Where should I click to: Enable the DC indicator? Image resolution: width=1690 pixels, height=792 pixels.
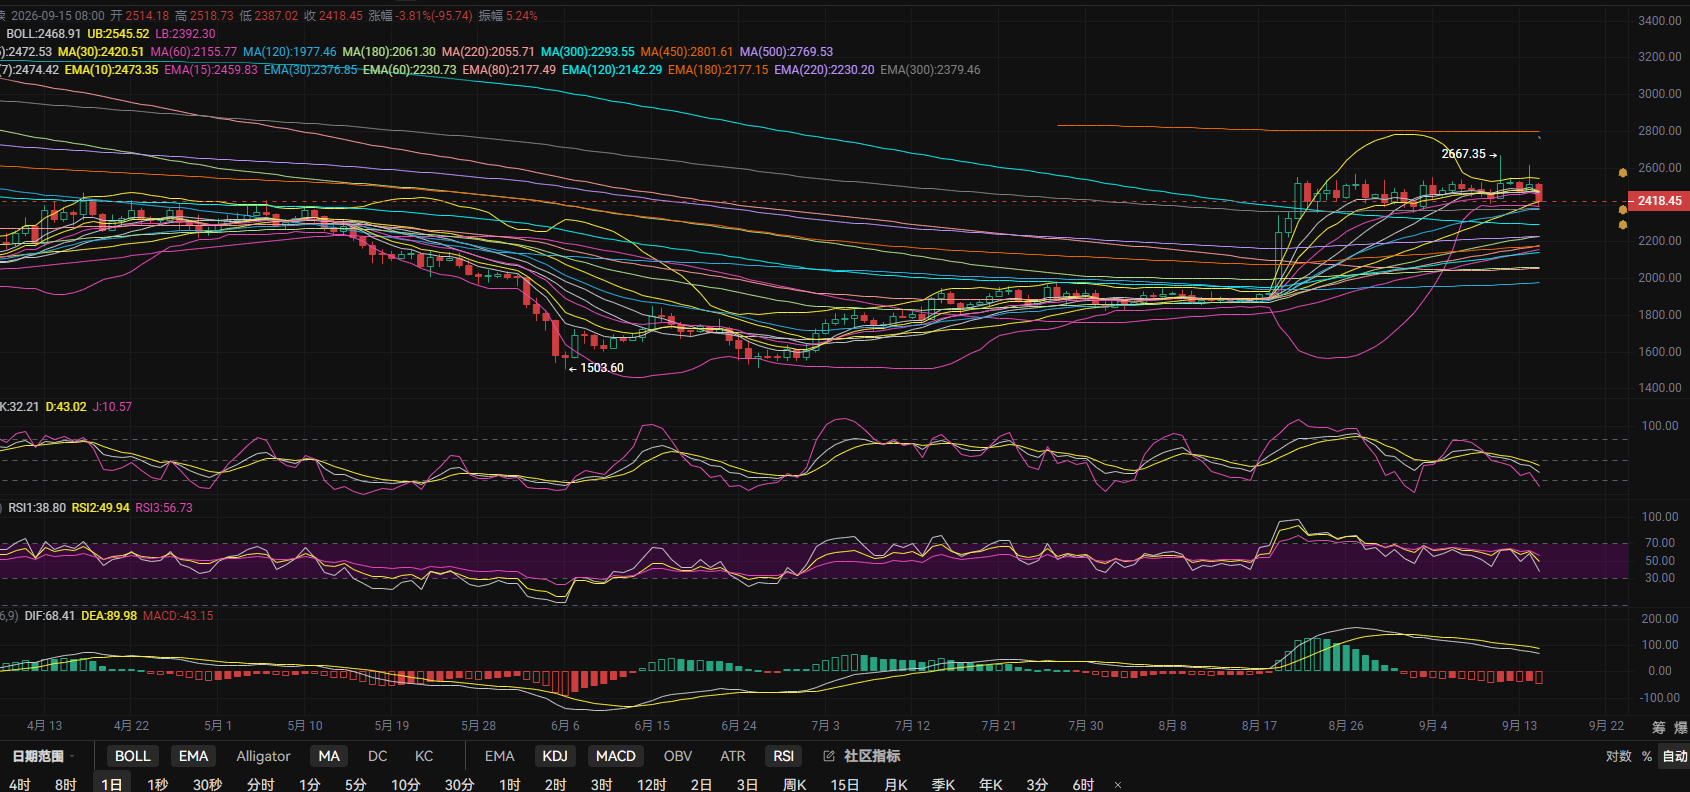pyautogui.click(x=377, y=756)
